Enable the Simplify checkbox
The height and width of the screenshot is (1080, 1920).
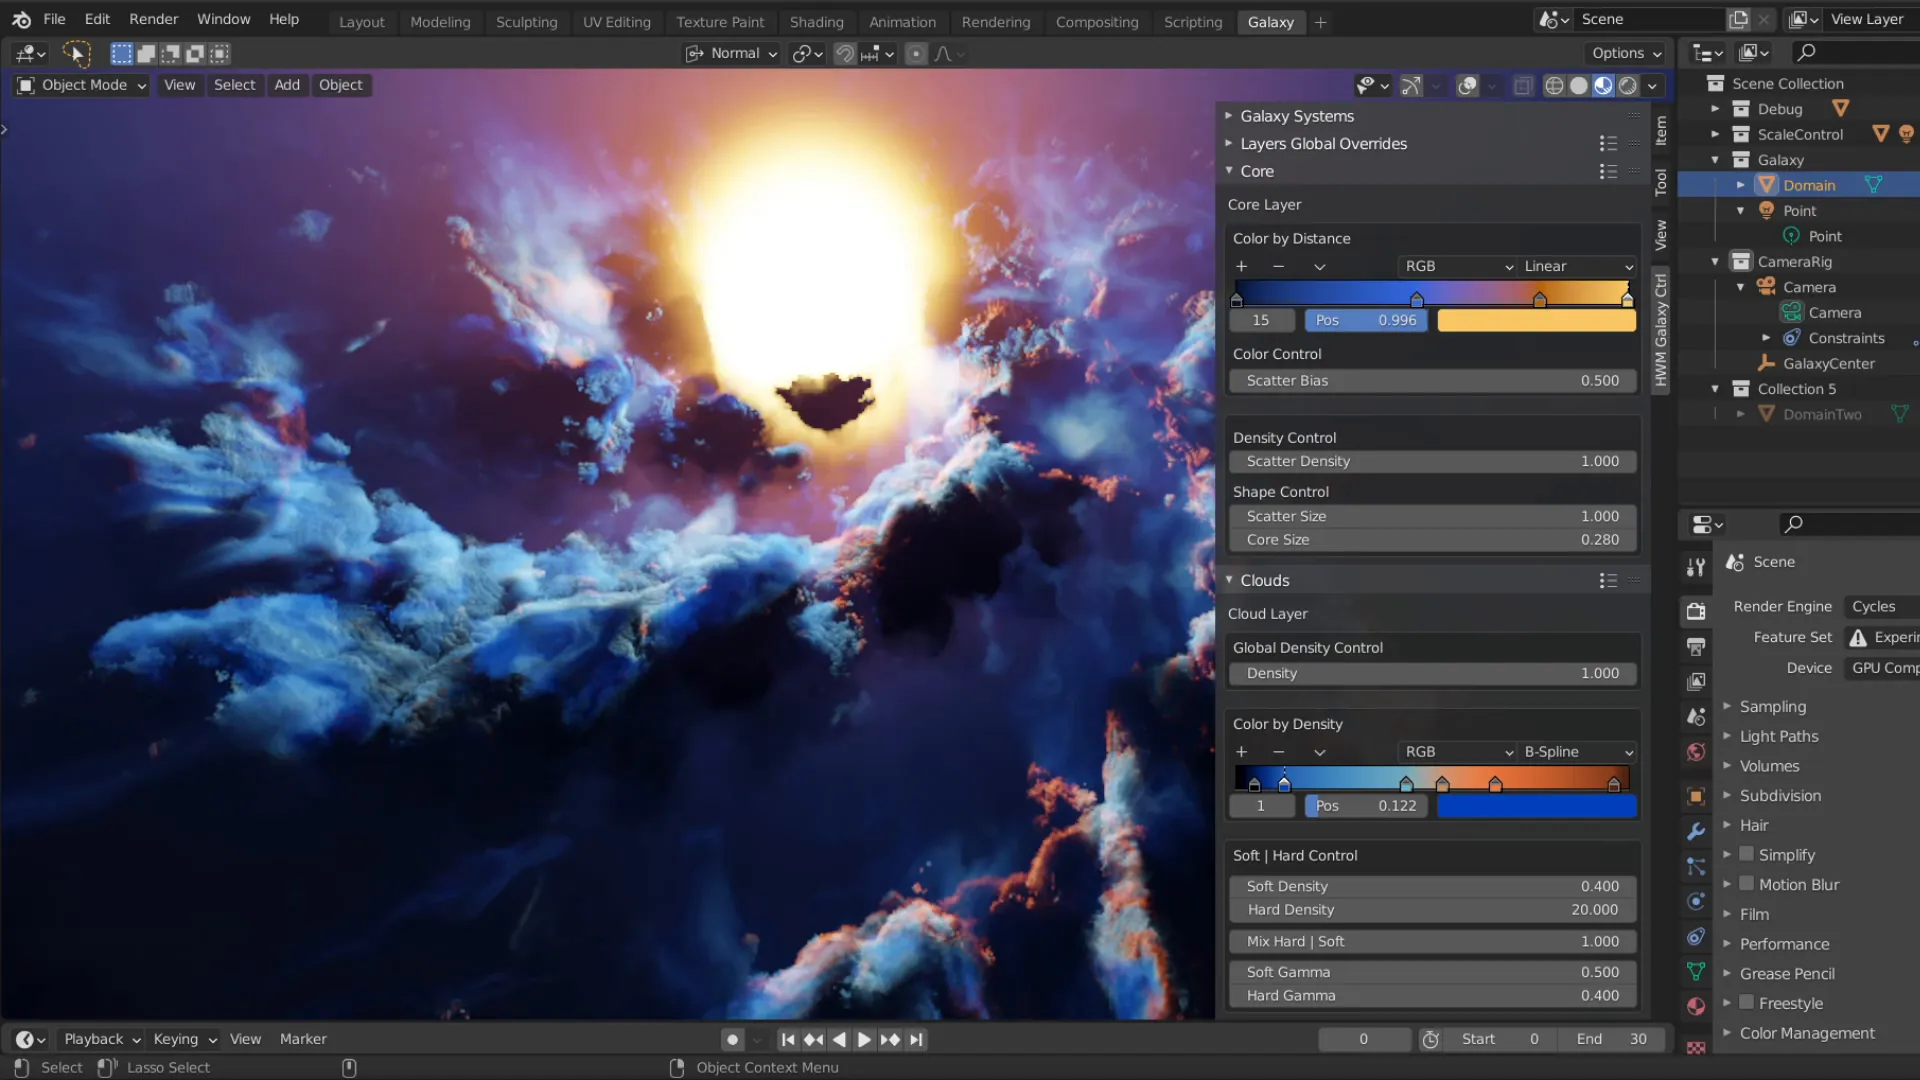coord(1747,854)
